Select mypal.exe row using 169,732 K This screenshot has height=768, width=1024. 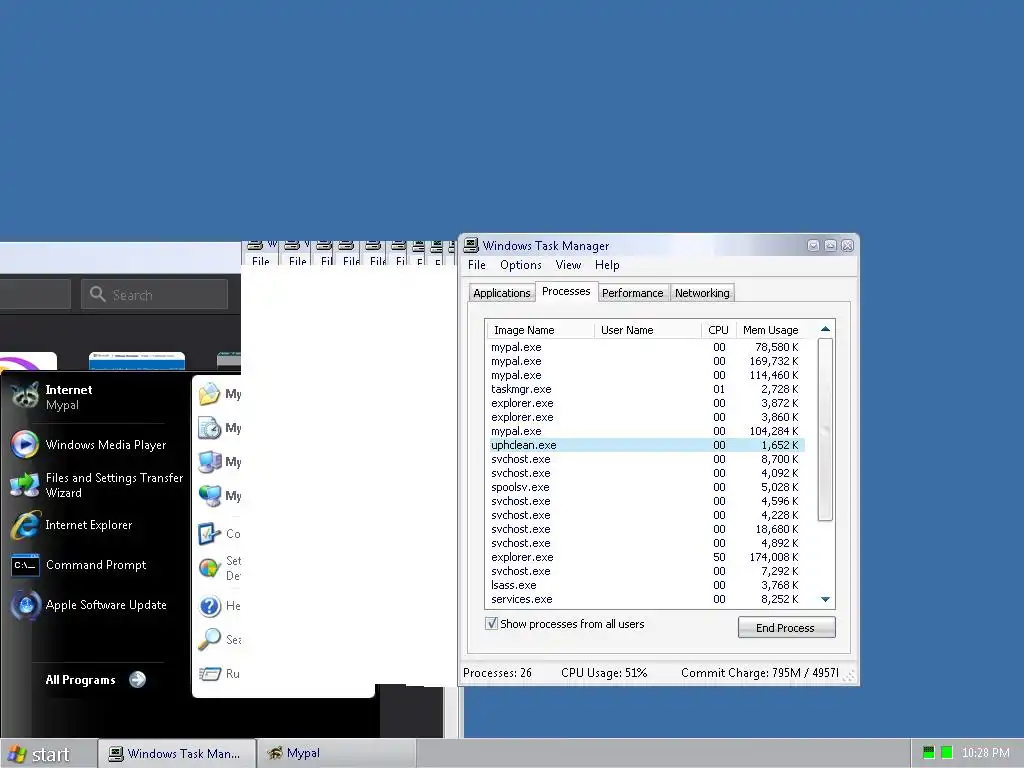[x=647, y=361]
